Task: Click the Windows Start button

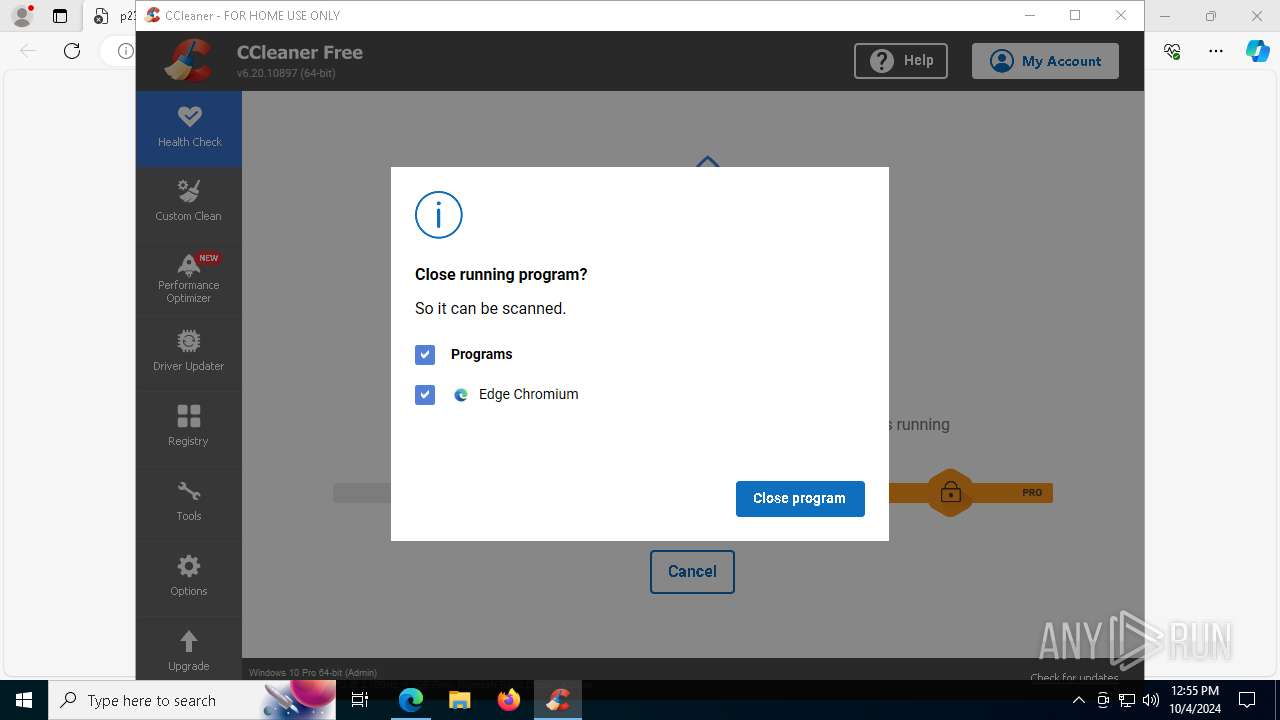Action: click(24, 701)
